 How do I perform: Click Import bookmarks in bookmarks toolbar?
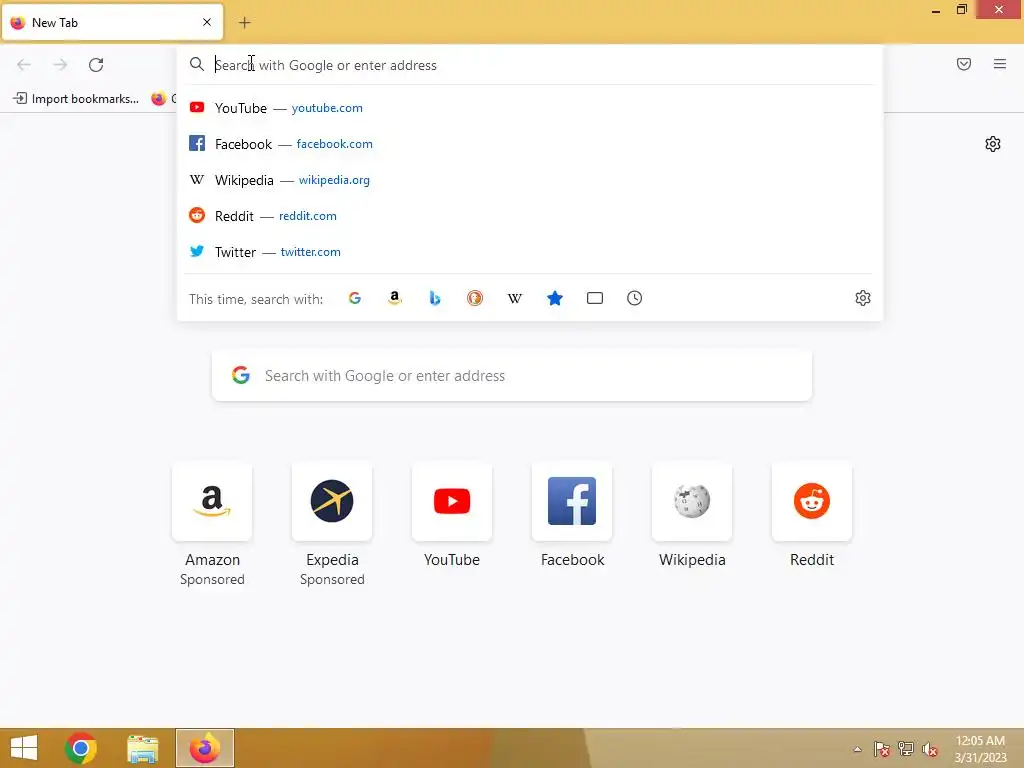[76, 99]
